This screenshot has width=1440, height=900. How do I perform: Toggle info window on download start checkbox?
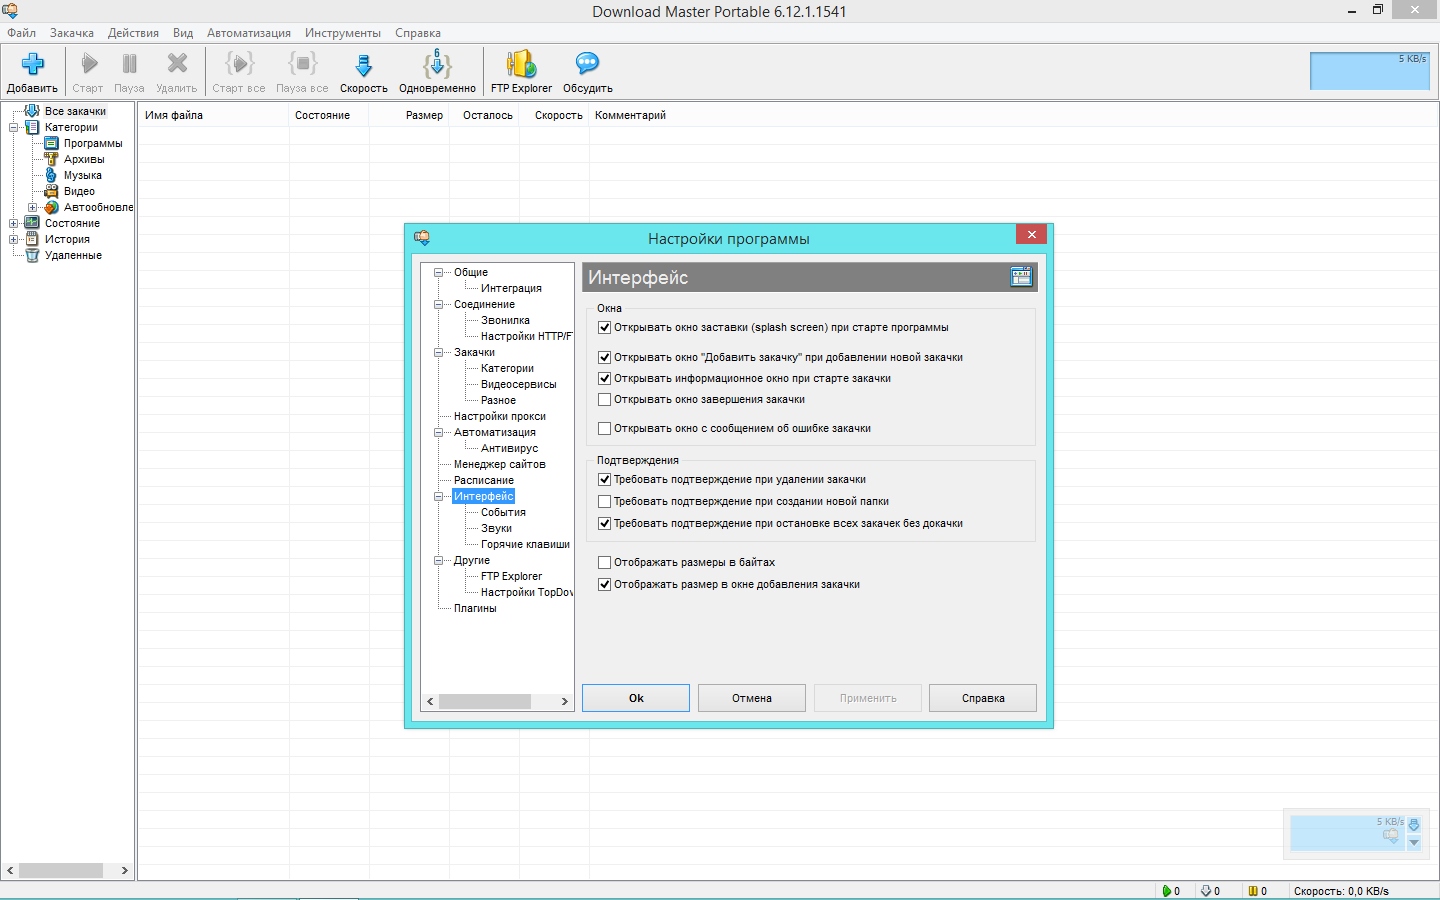coord(604,378)
